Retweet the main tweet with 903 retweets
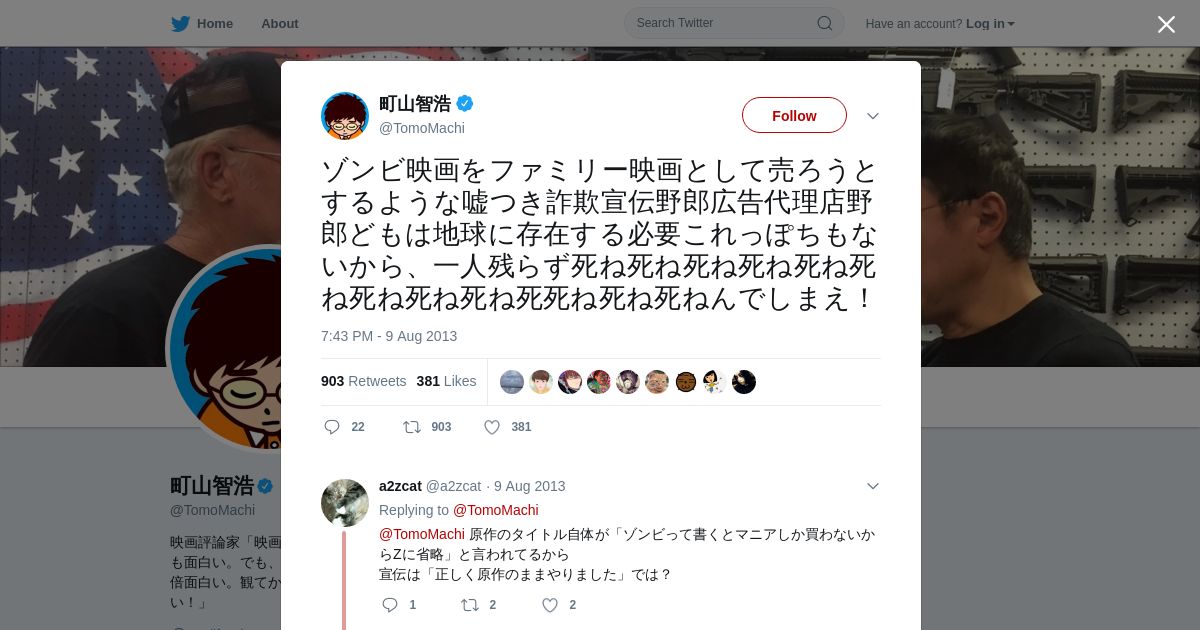 coord(412,427)
